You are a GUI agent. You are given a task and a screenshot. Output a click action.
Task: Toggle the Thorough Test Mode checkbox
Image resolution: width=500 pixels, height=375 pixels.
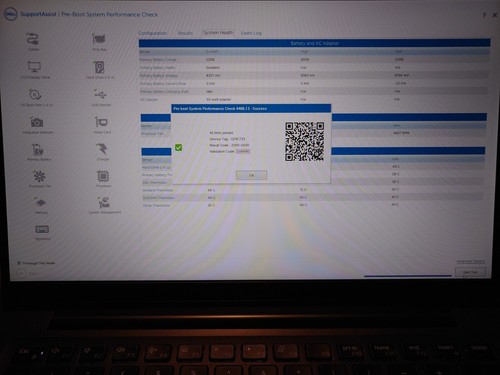point(19,263)
